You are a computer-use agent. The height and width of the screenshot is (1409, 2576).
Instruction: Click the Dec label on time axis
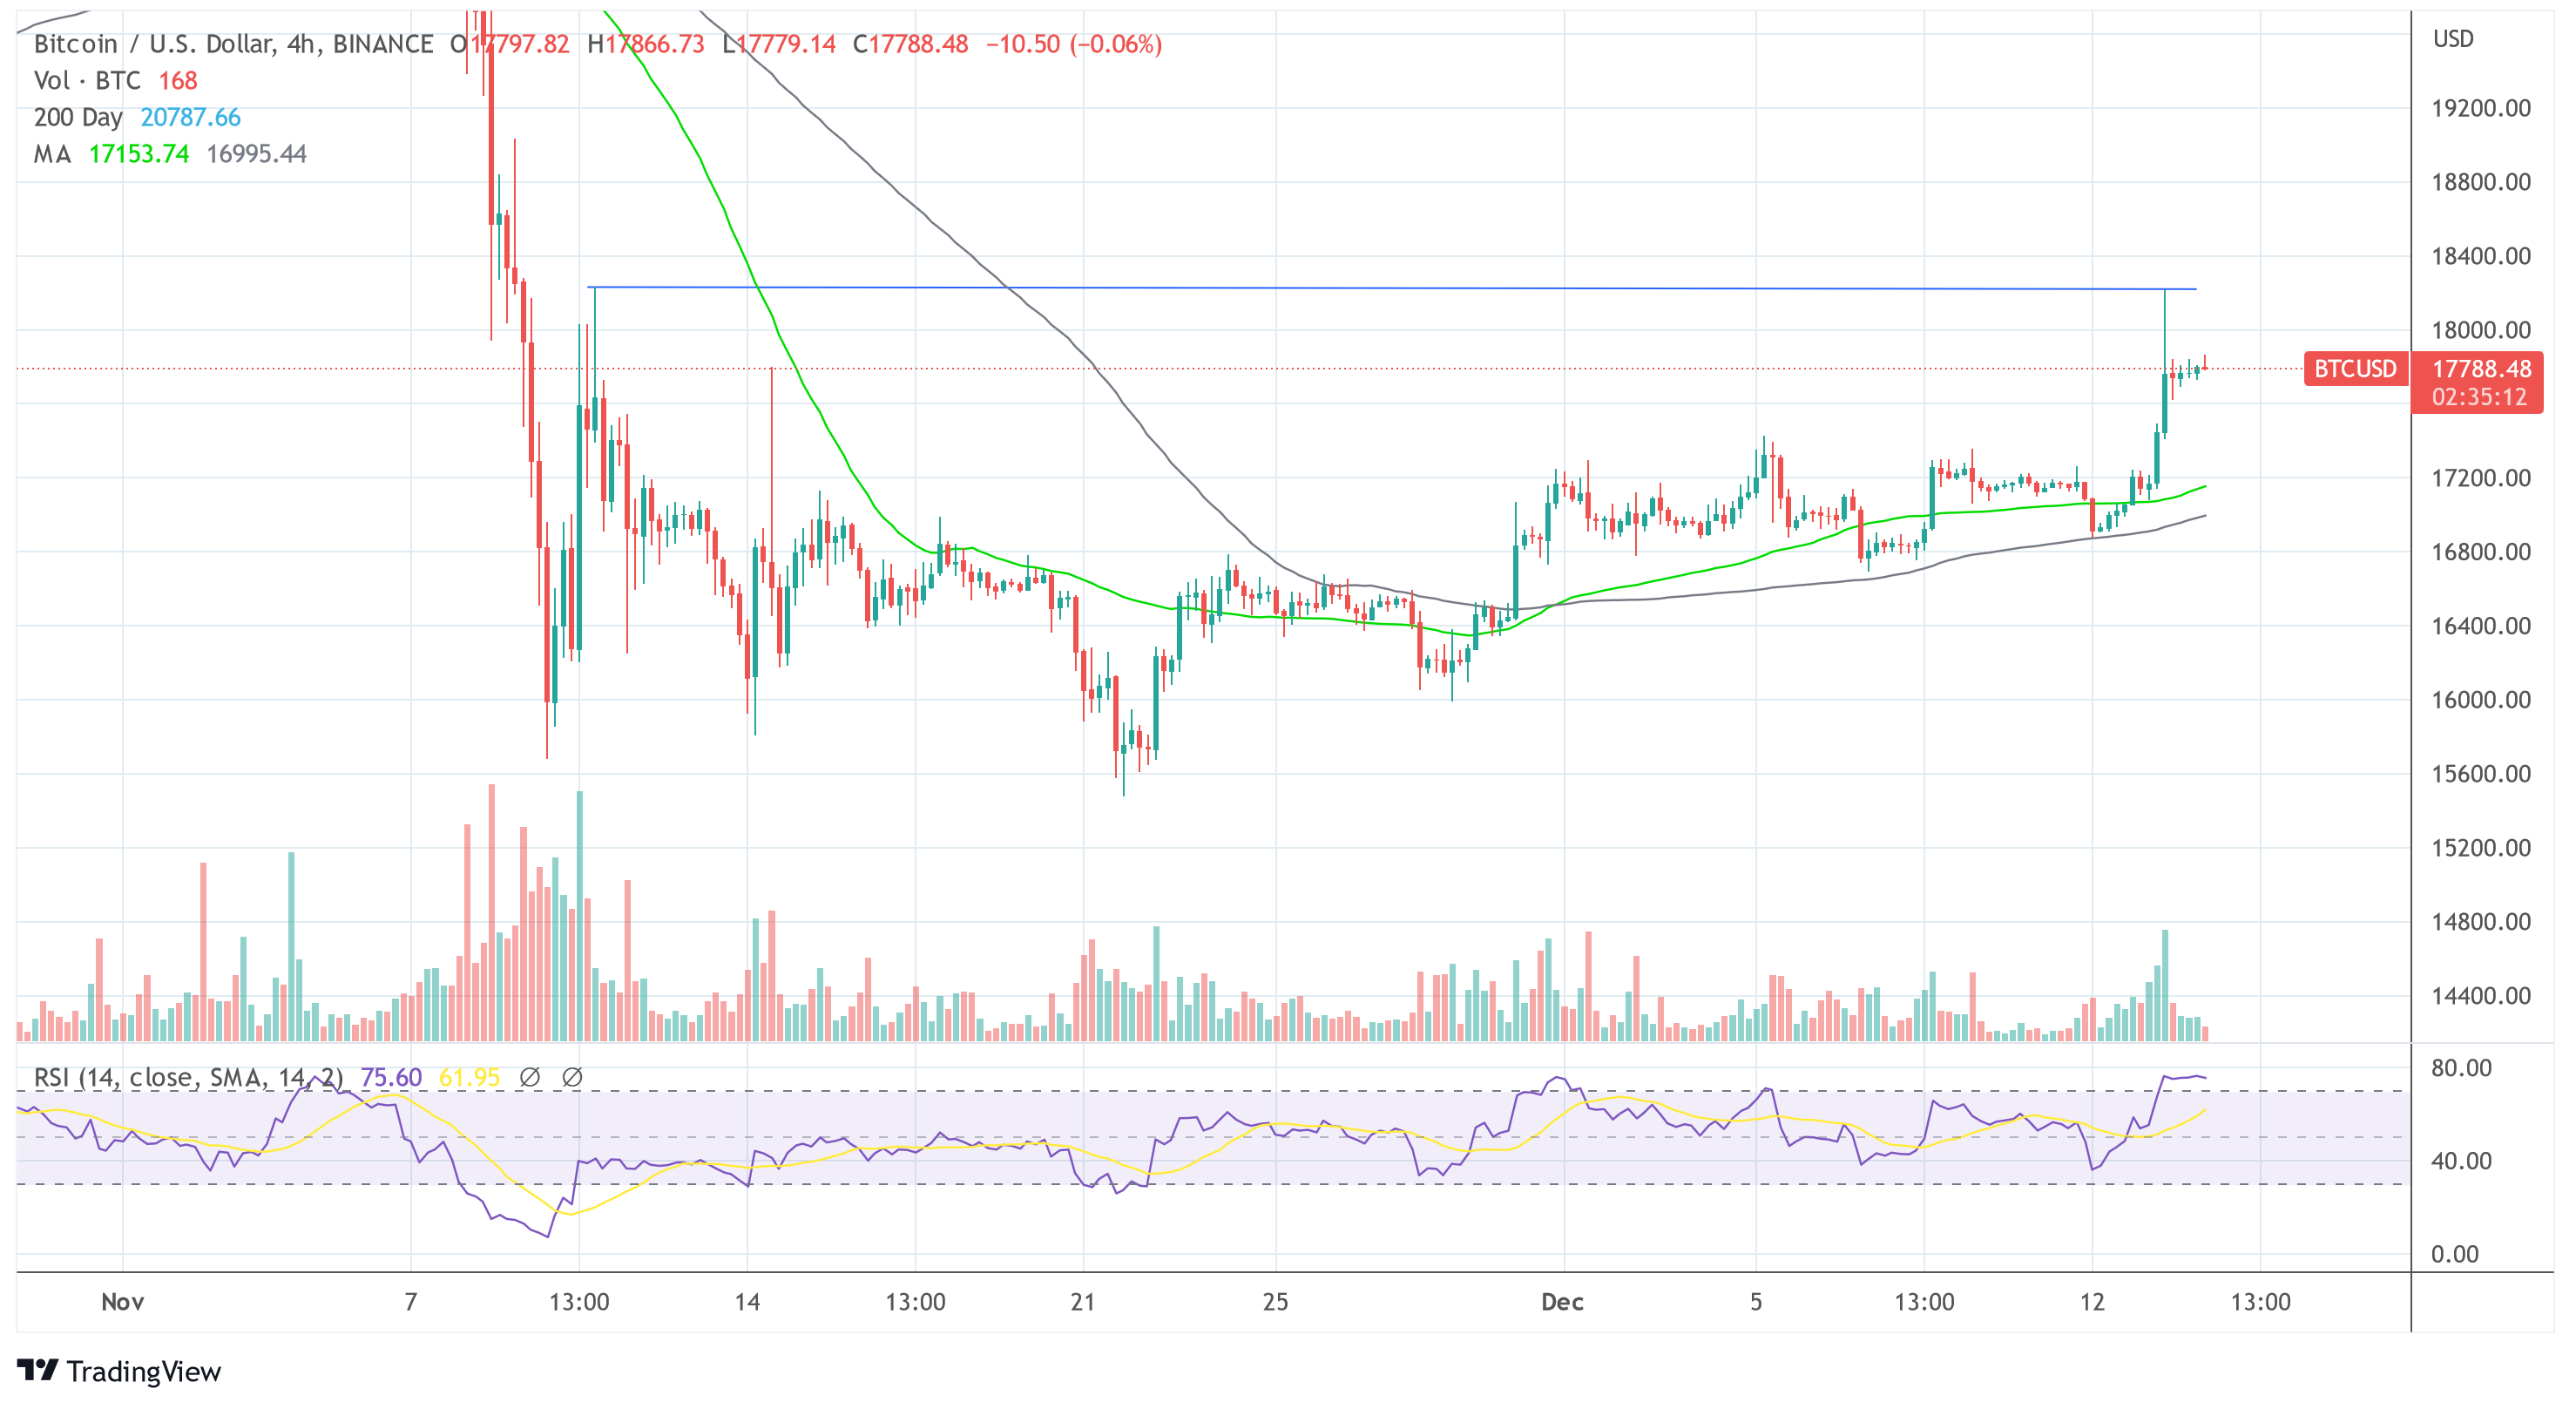point(1563,1302)
